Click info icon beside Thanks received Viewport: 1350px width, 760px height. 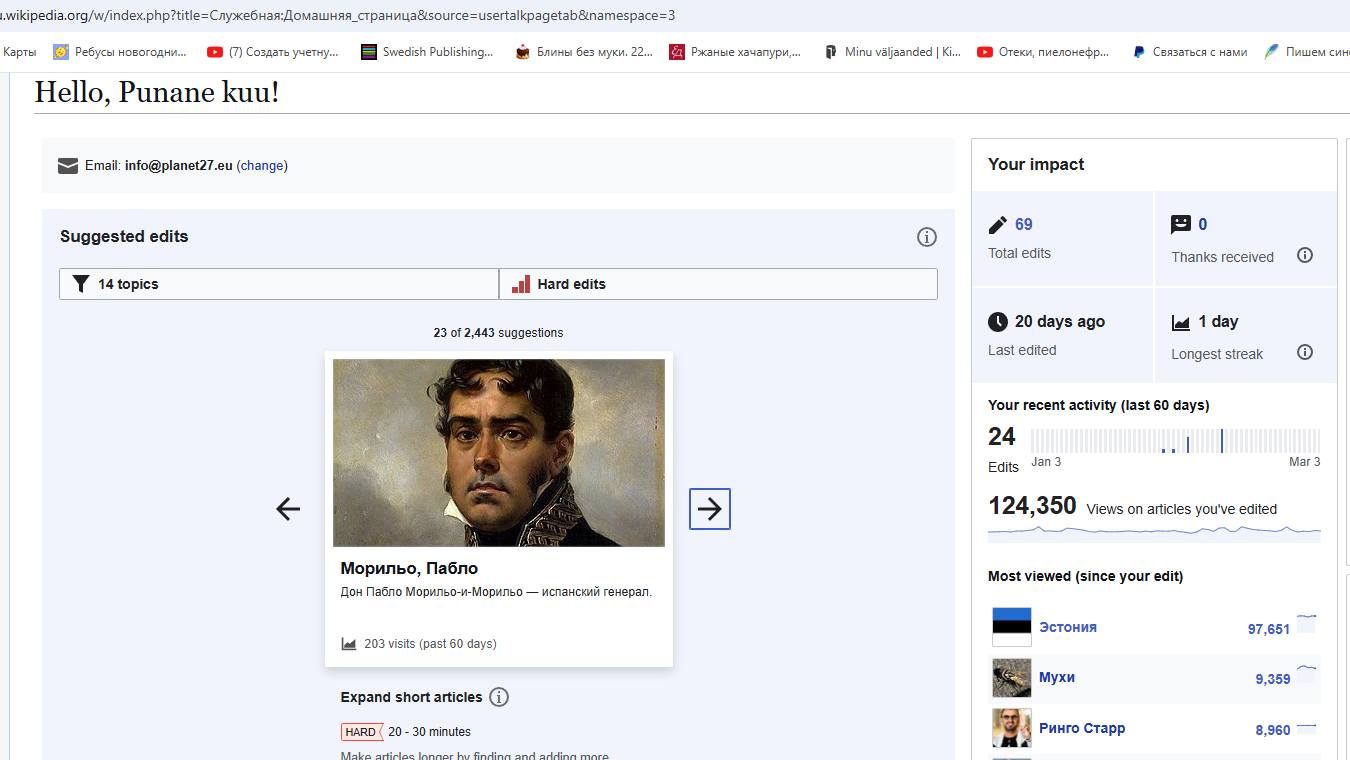1304,255
